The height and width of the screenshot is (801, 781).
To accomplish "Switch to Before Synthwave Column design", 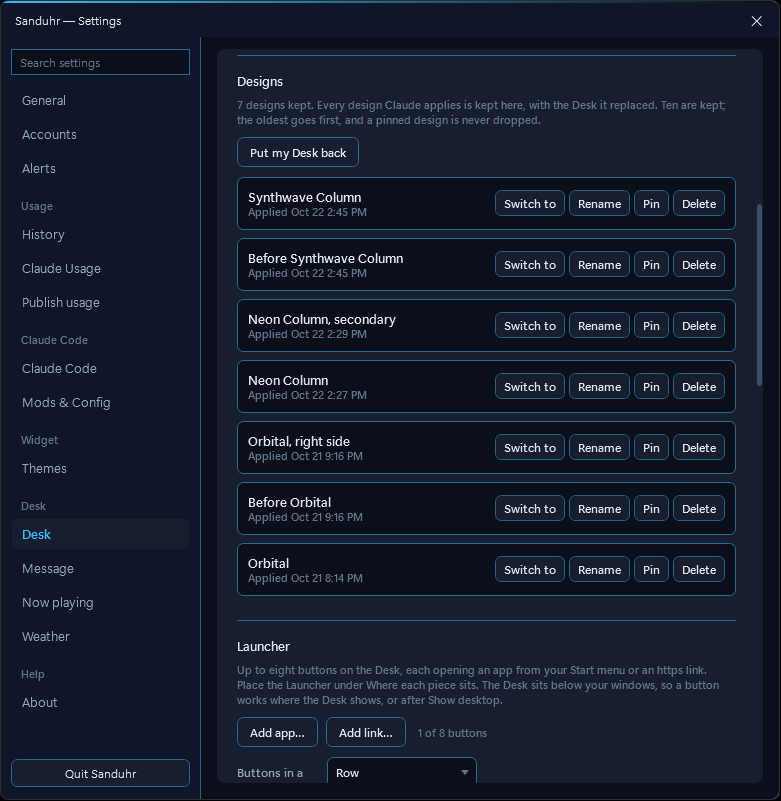I will 530,265.
